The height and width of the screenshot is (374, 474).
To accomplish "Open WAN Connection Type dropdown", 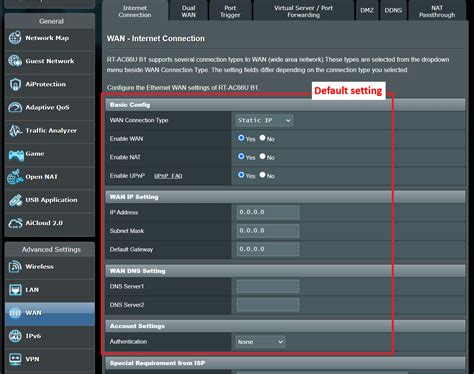I will 264,120.
